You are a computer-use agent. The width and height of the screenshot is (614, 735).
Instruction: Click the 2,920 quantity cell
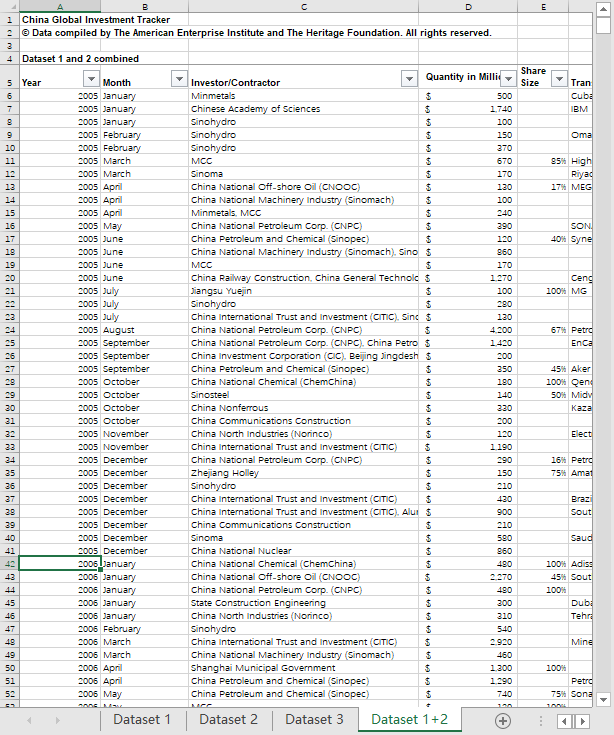[x=468, y=642]
